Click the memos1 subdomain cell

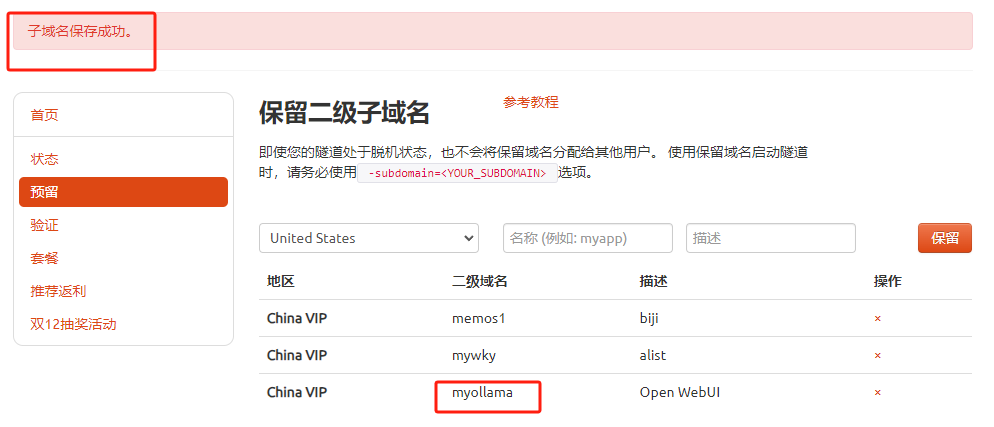click(x=479, y=319)
